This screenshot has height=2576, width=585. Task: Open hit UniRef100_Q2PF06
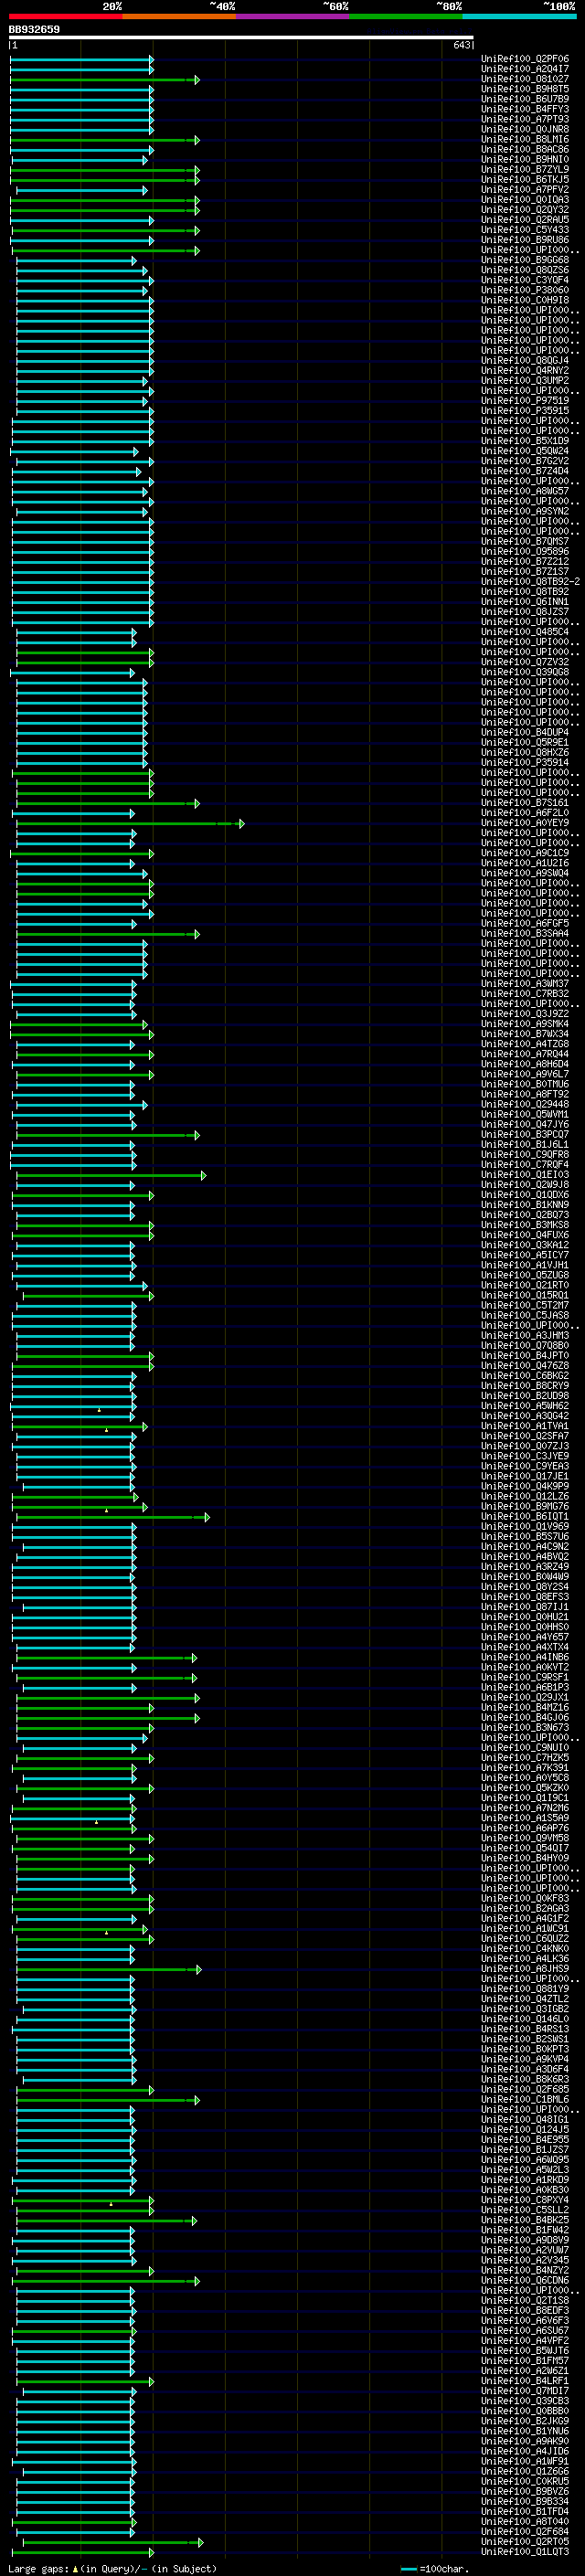click(525, 59)
